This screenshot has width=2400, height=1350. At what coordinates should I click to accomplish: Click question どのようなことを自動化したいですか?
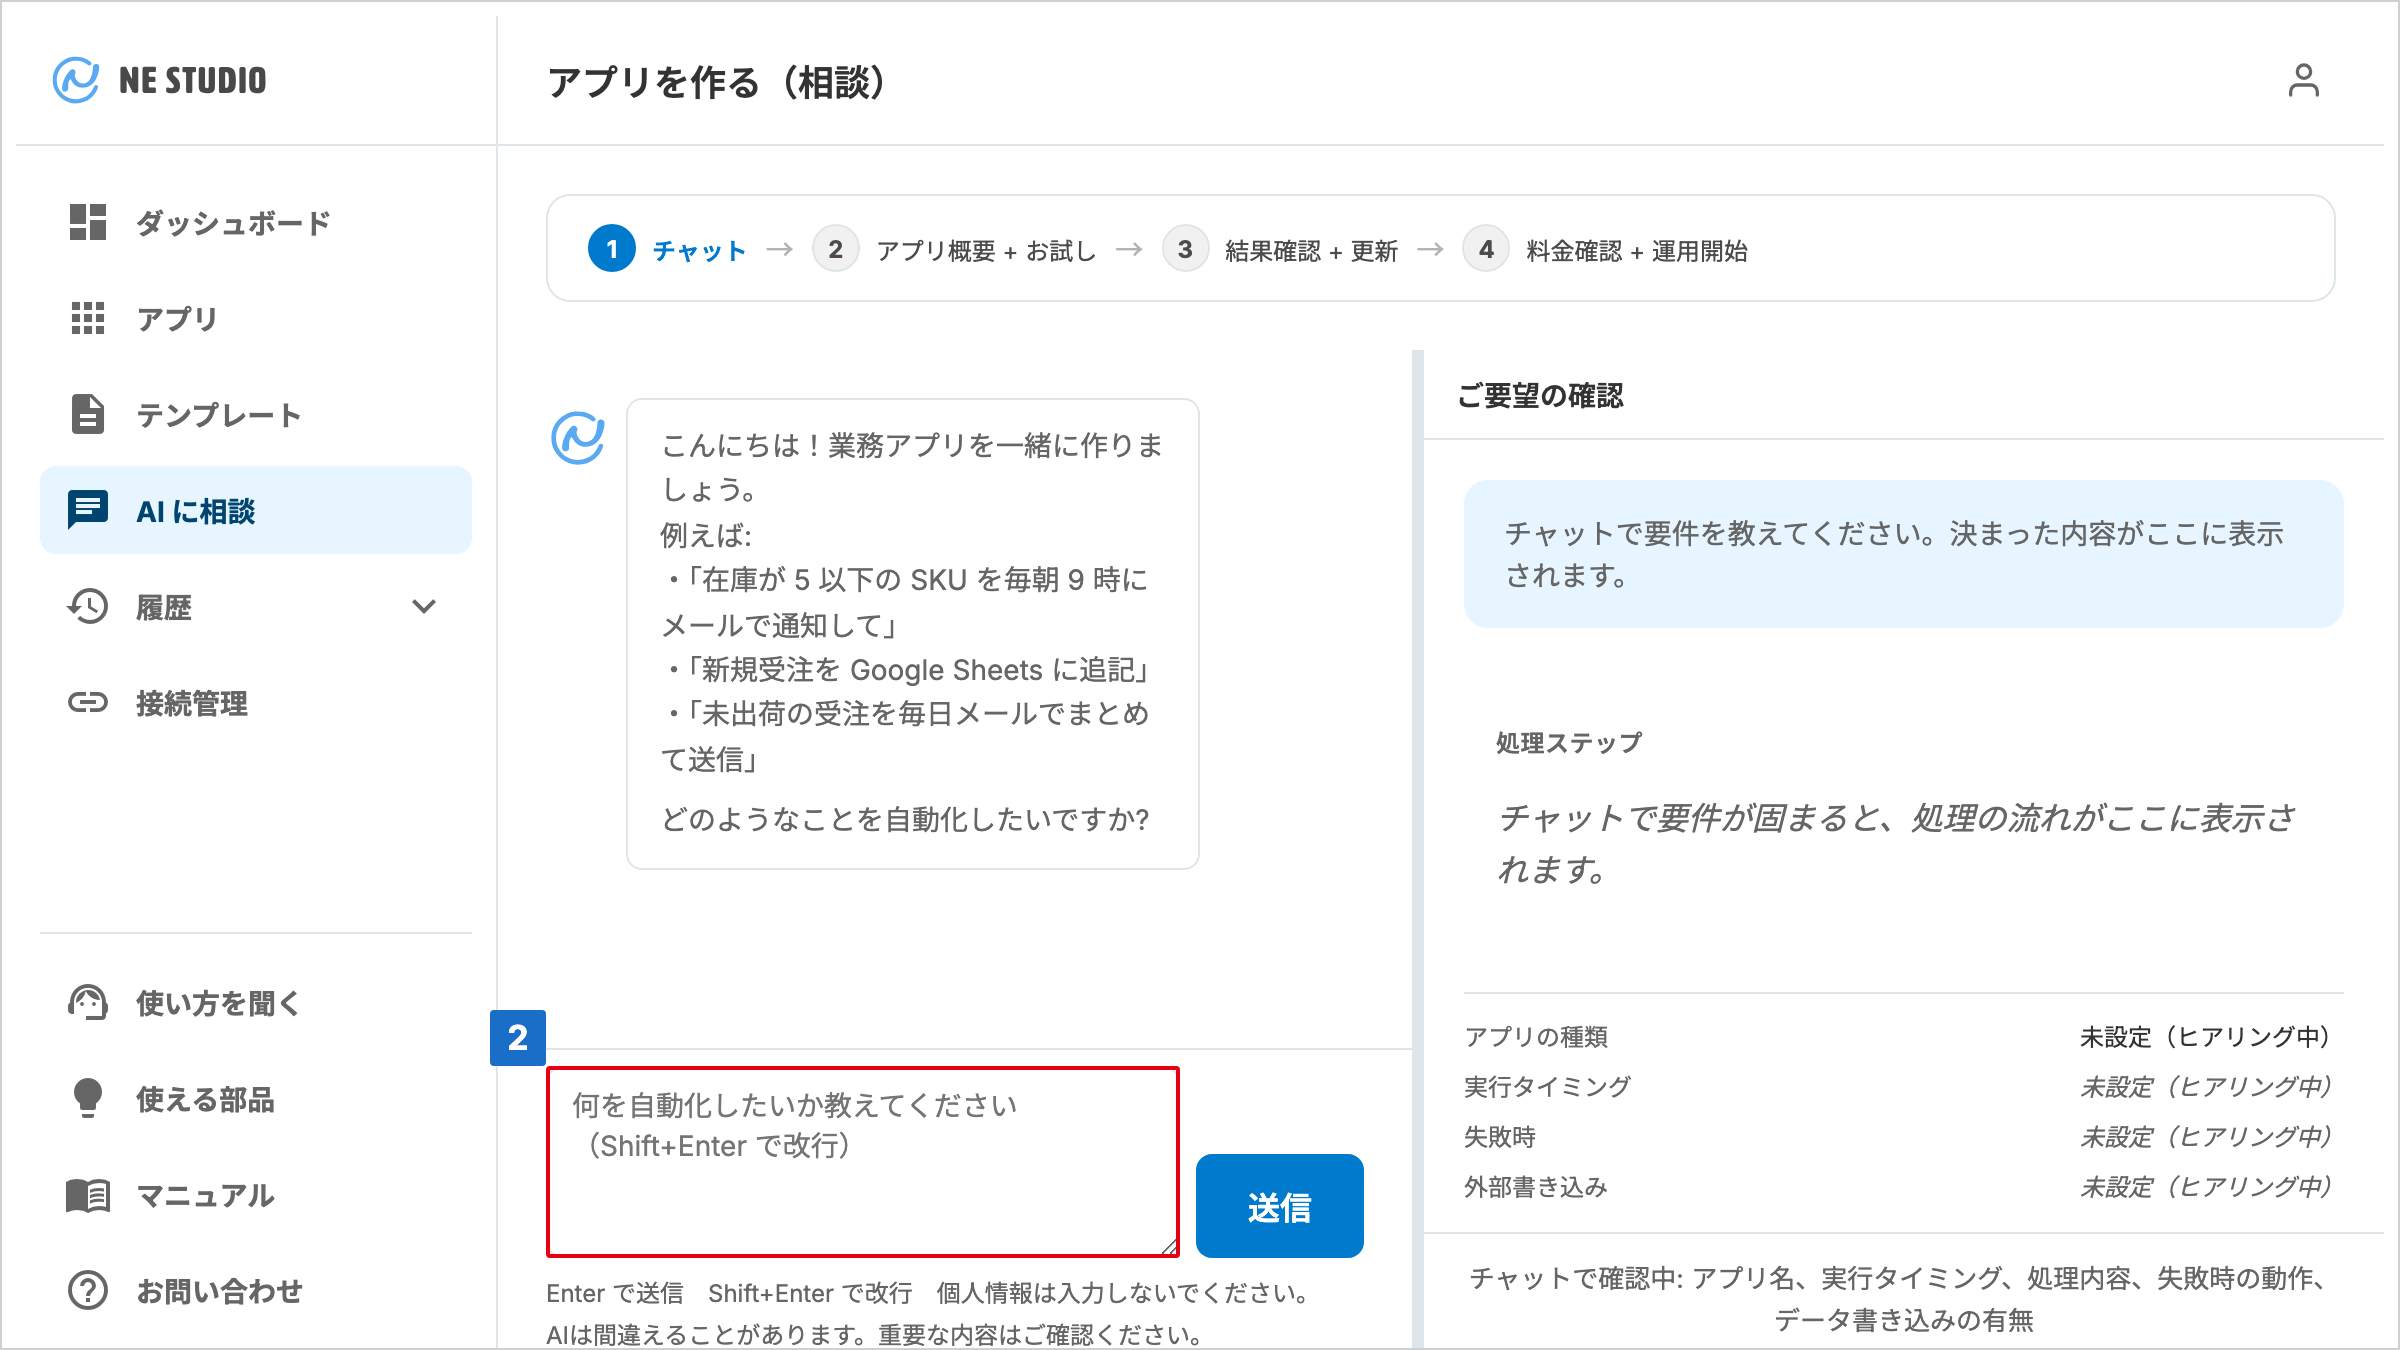(905, 819)
